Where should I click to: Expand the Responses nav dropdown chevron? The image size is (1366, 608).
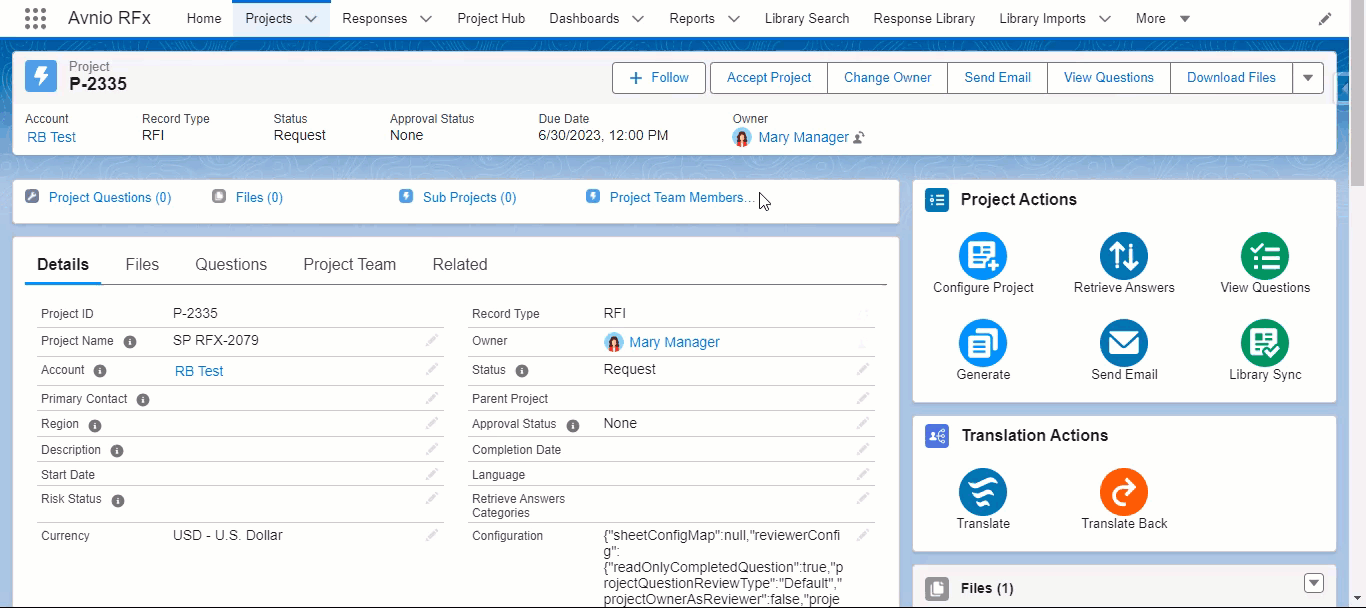pyautogui.click(x=426, y=19)
